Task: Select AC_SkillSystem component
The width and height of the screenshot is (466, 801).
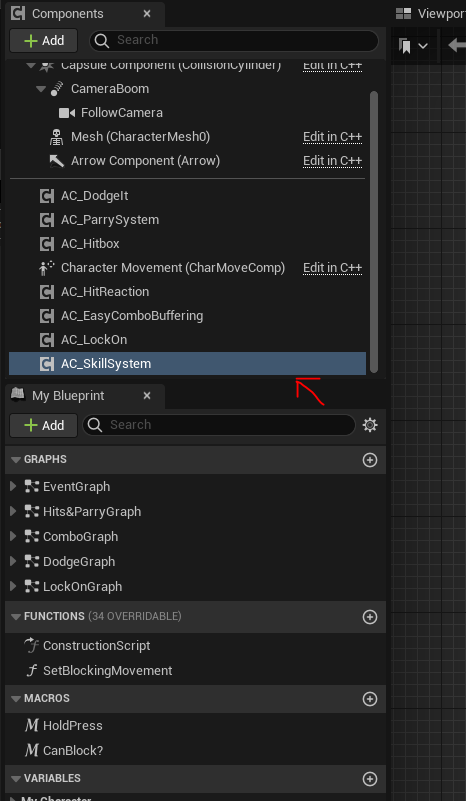Action: pos(187,364)
